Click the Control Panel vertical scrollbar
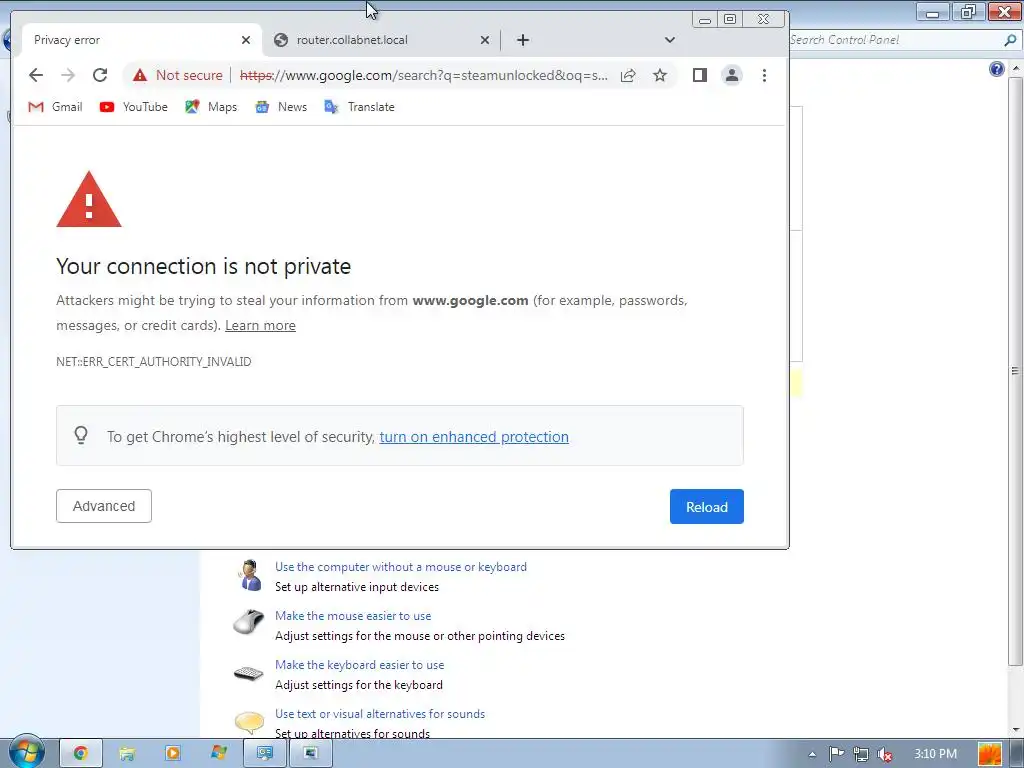The width and height of the screenshot is (1024, 768). [x=1016, y=371]
